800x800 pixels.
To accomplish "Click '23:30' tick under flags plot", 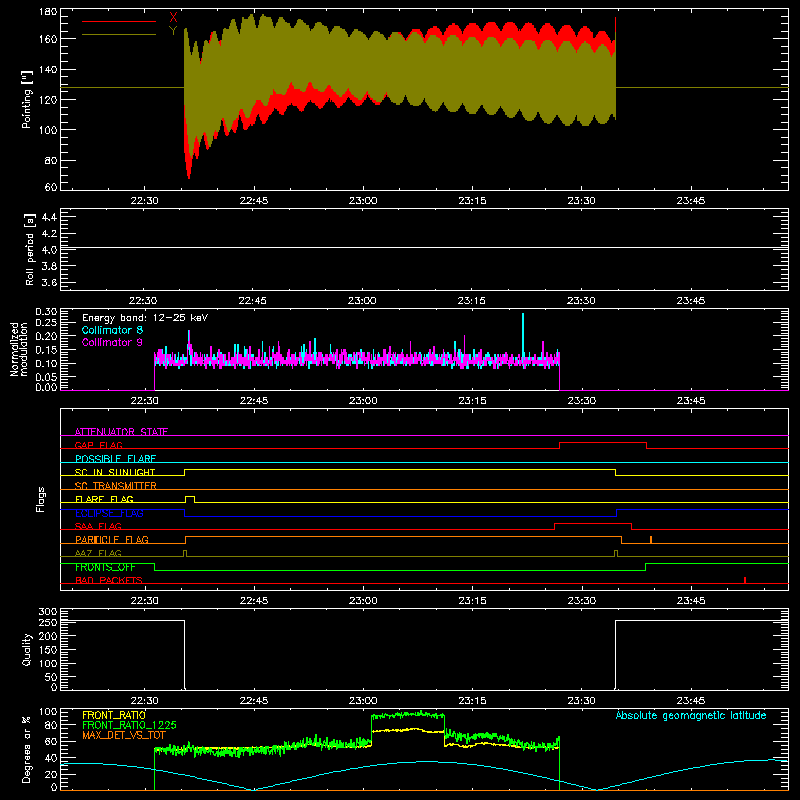I will pyautogui.click(x=582, y=601).
